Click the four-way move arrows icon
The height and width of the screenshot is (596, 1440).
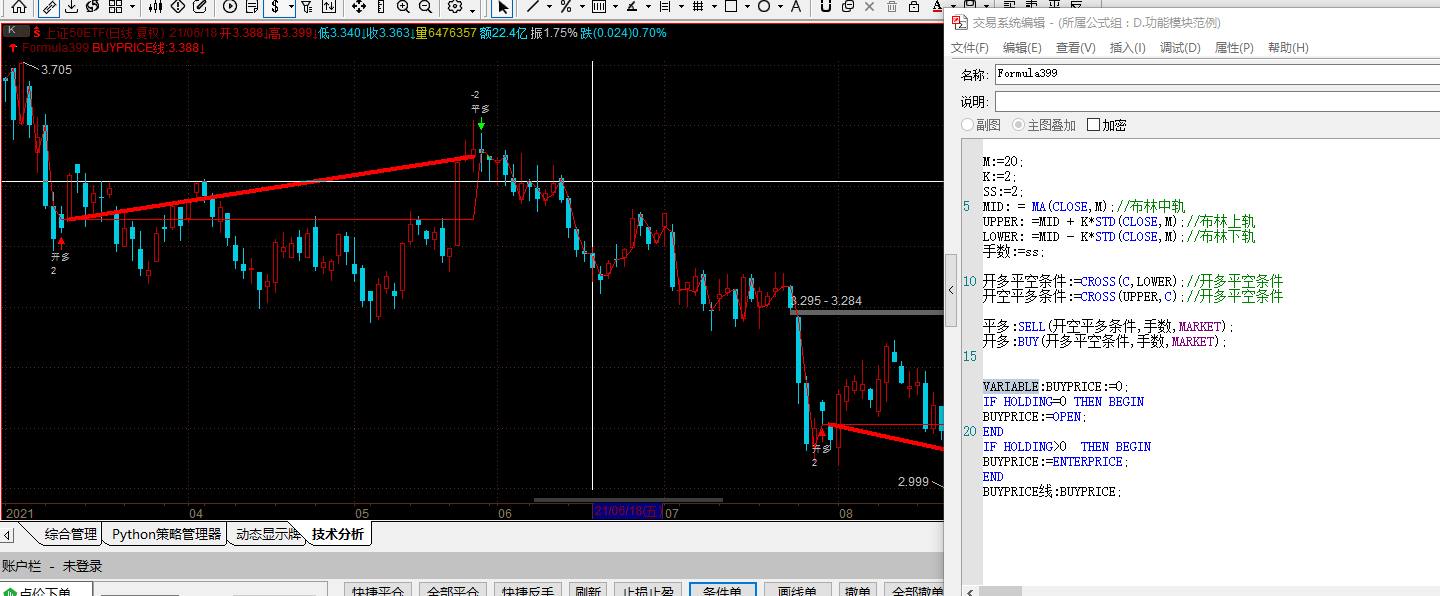point(359,7)
